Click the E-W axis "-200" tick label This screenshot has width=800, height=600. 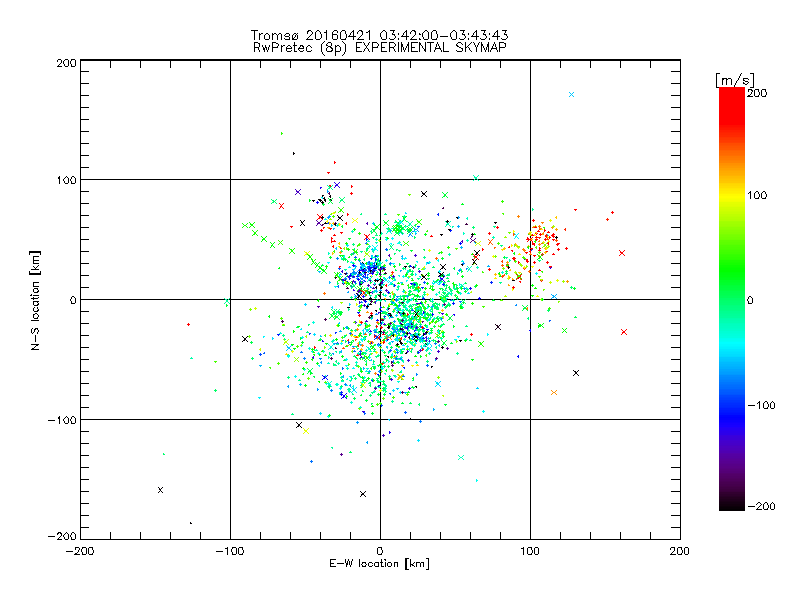pyautogui.click(x=80, y=551)
